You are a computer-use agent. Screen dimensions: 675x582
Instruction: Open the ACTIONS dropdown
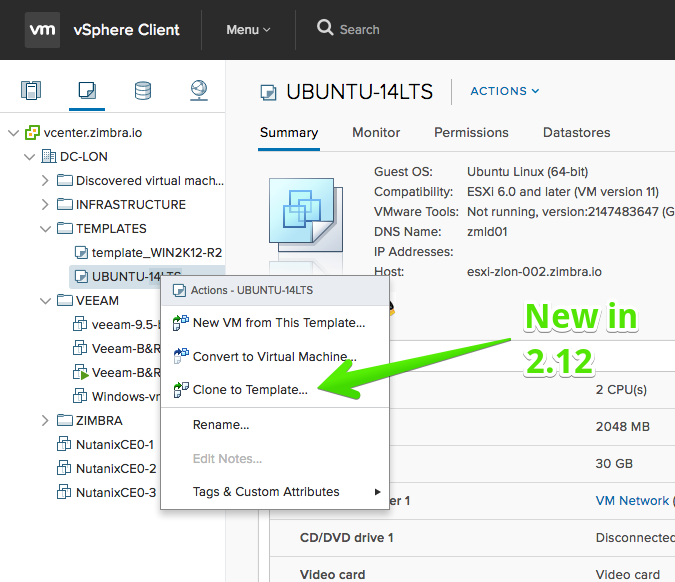point(505,91)
